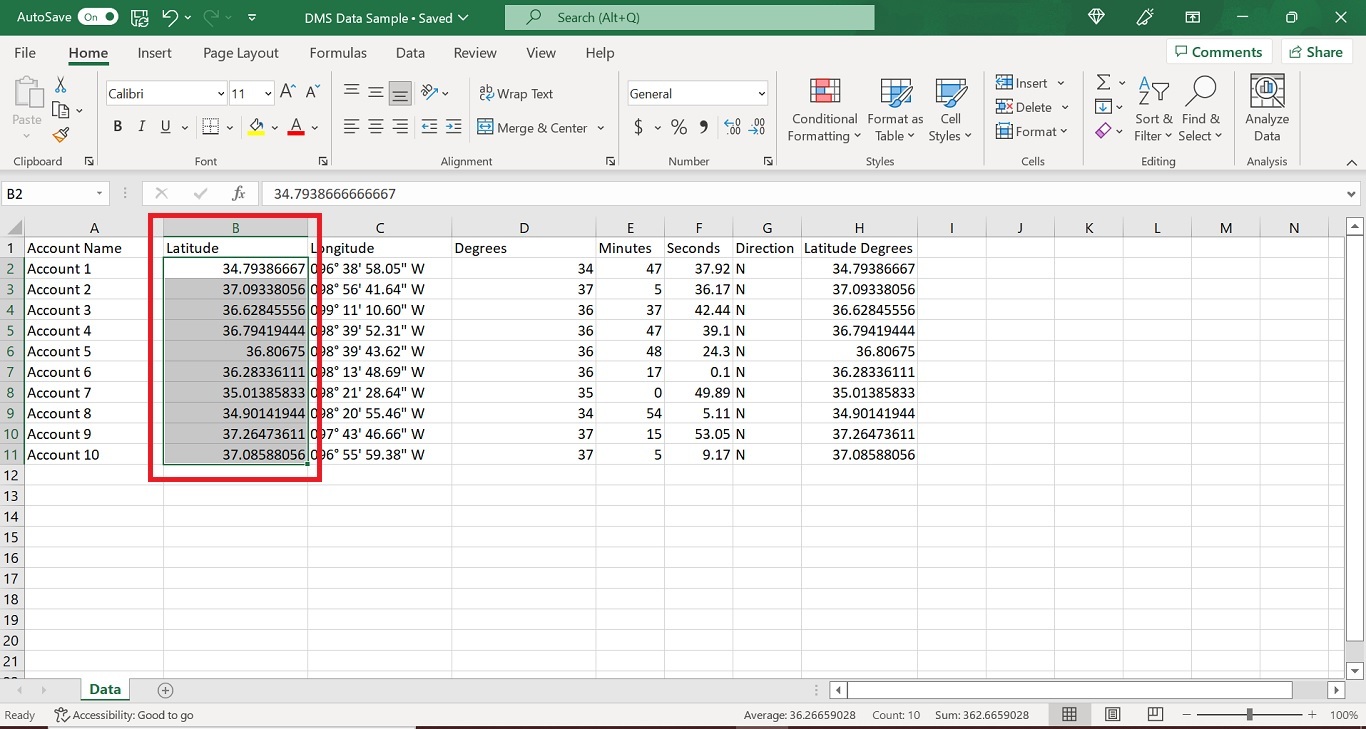Switch to the Formulas ribbon tab
The image size is (1366, 729).
(x=337, y=53)
